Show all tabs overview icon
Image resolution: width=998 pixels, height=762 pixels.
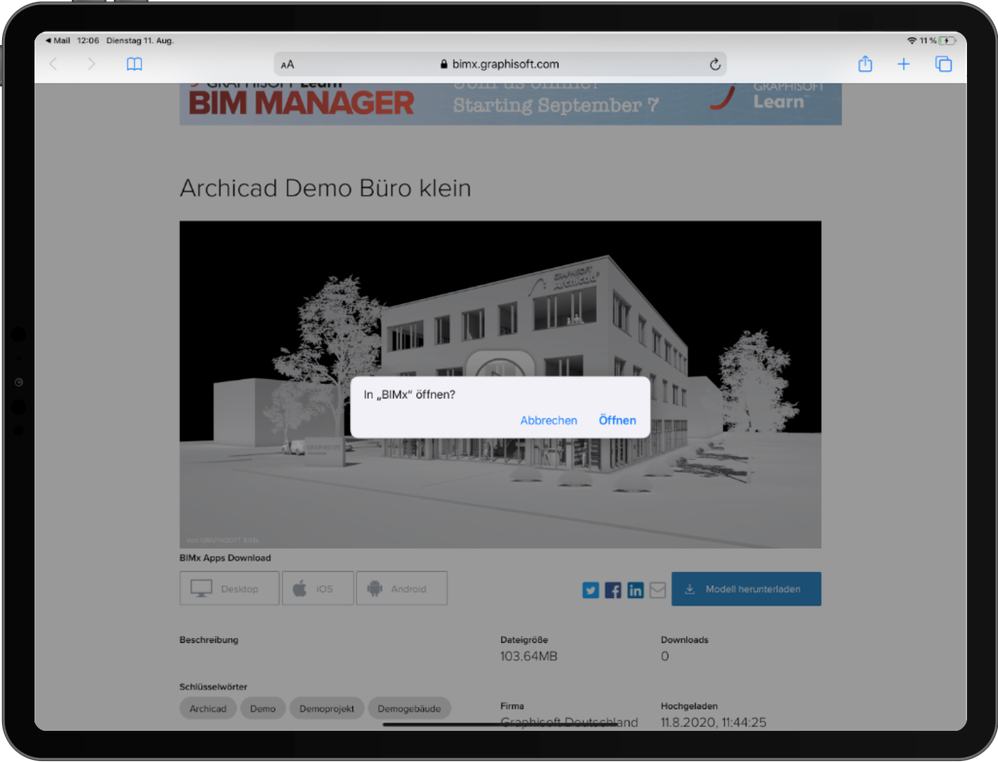[x=943, y=64]
